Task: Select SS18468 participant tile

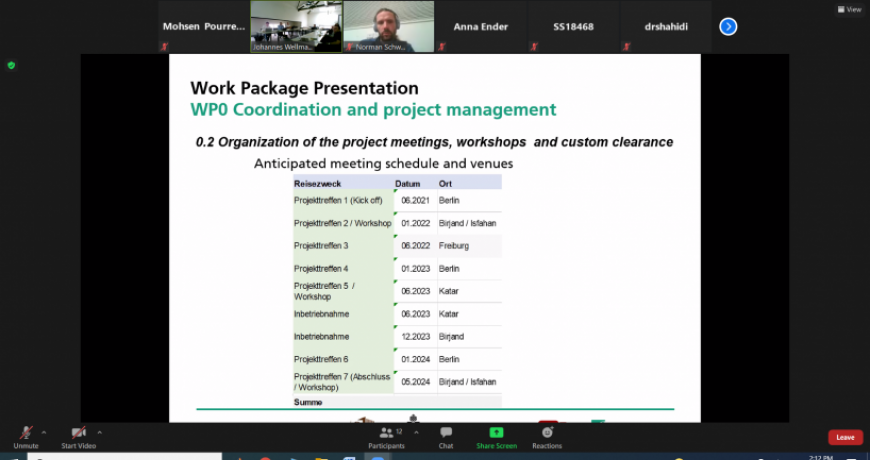Action: (x=573, y=27)
